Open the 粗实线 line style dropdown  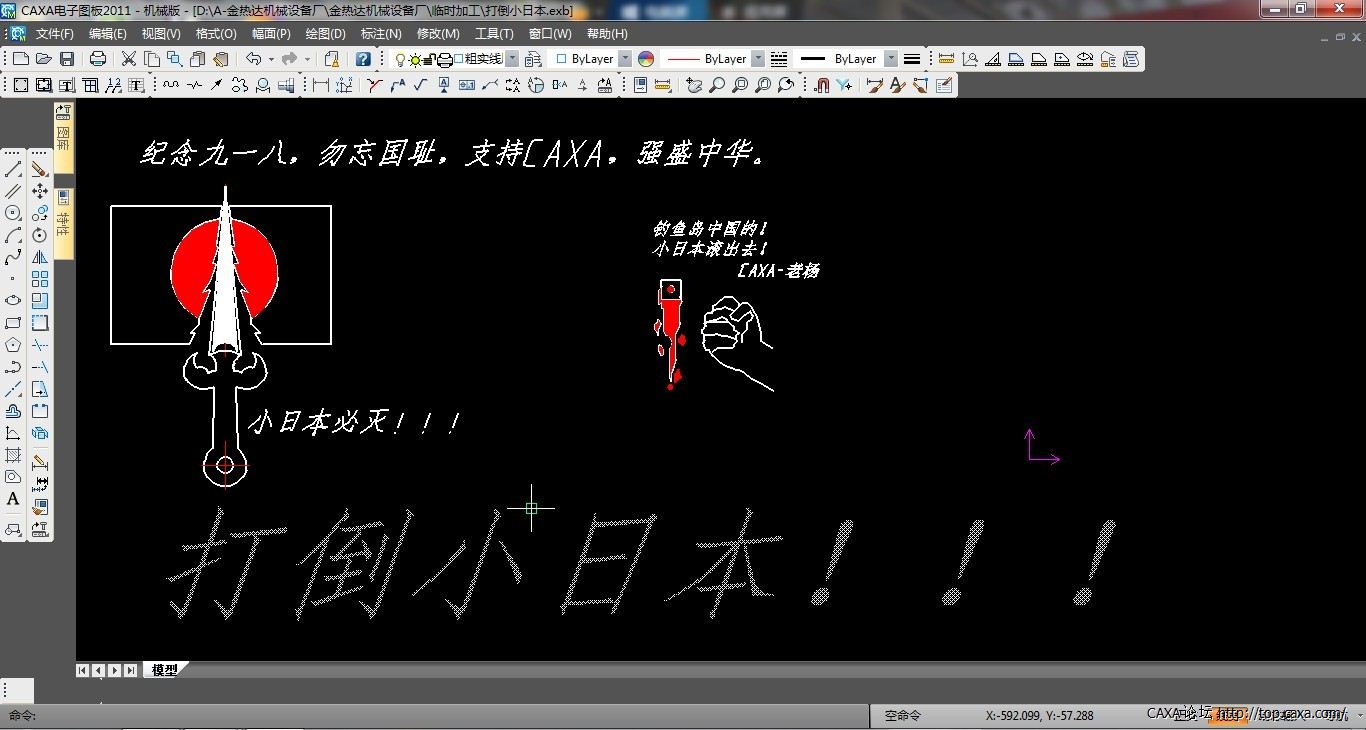pyautogui.click(x=512, y=59)
